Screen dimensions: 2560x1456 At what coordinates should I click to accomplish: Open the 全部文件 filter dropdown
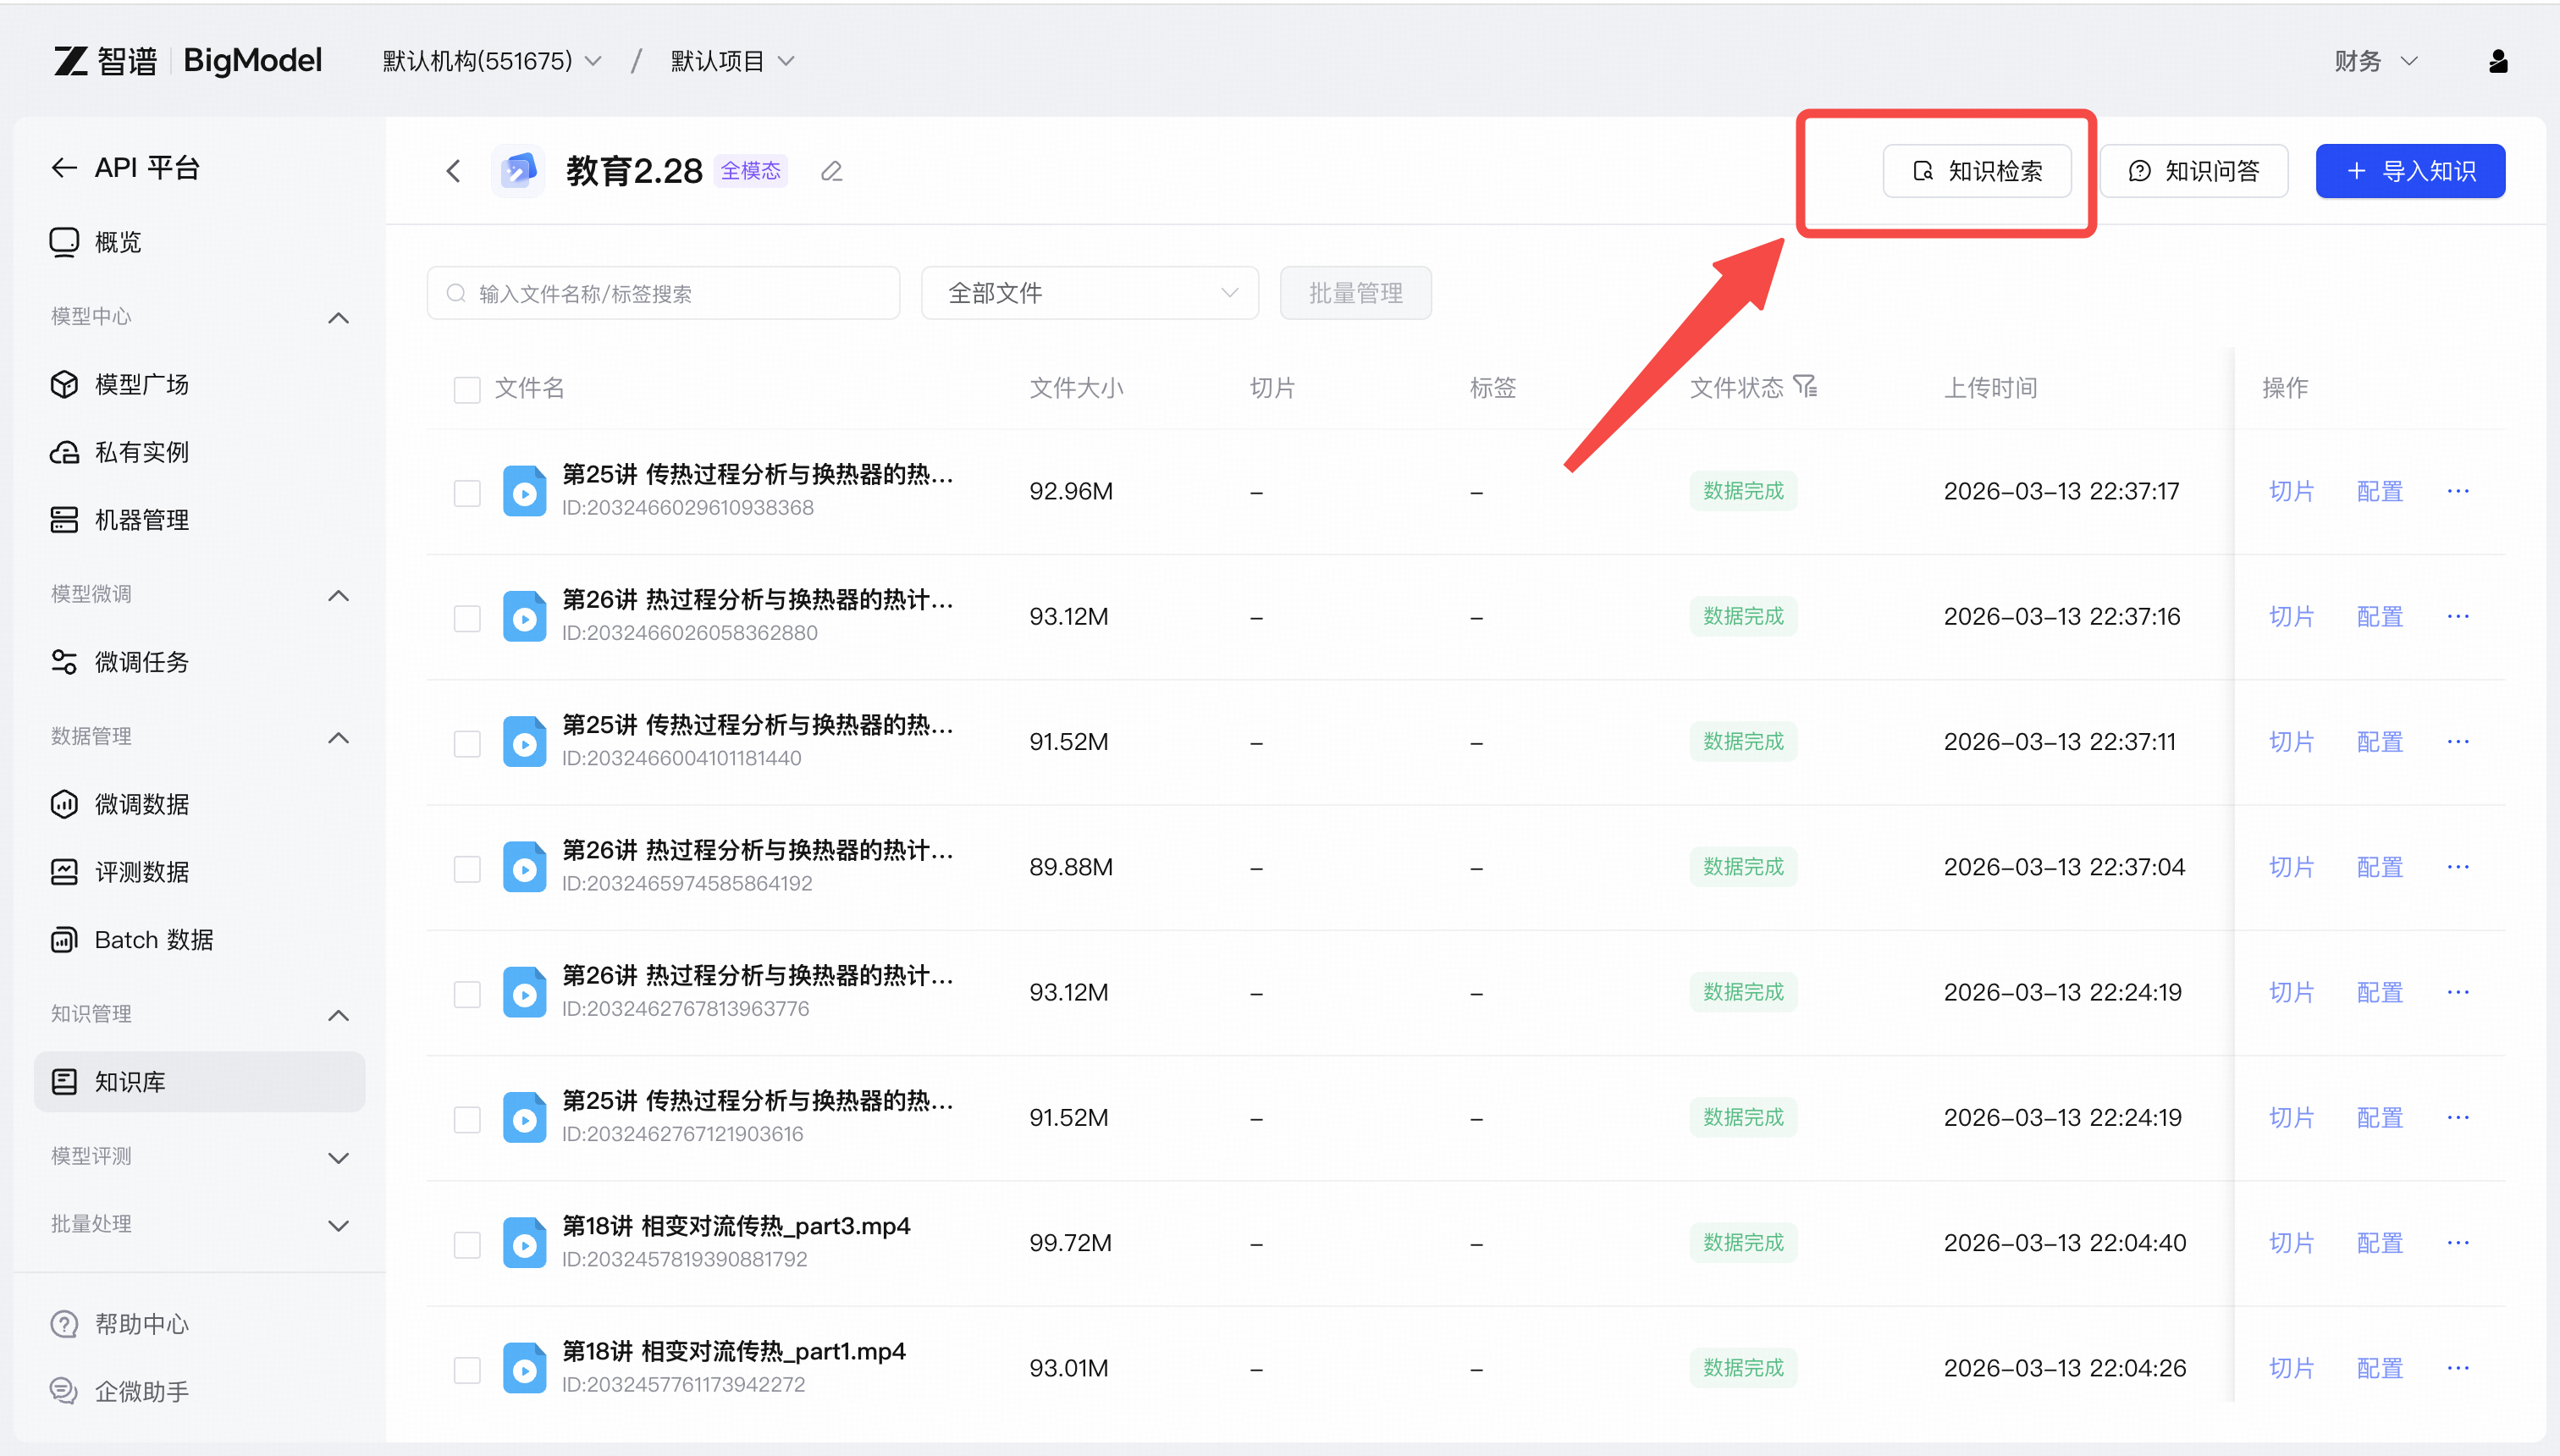tap(1089, 293)
